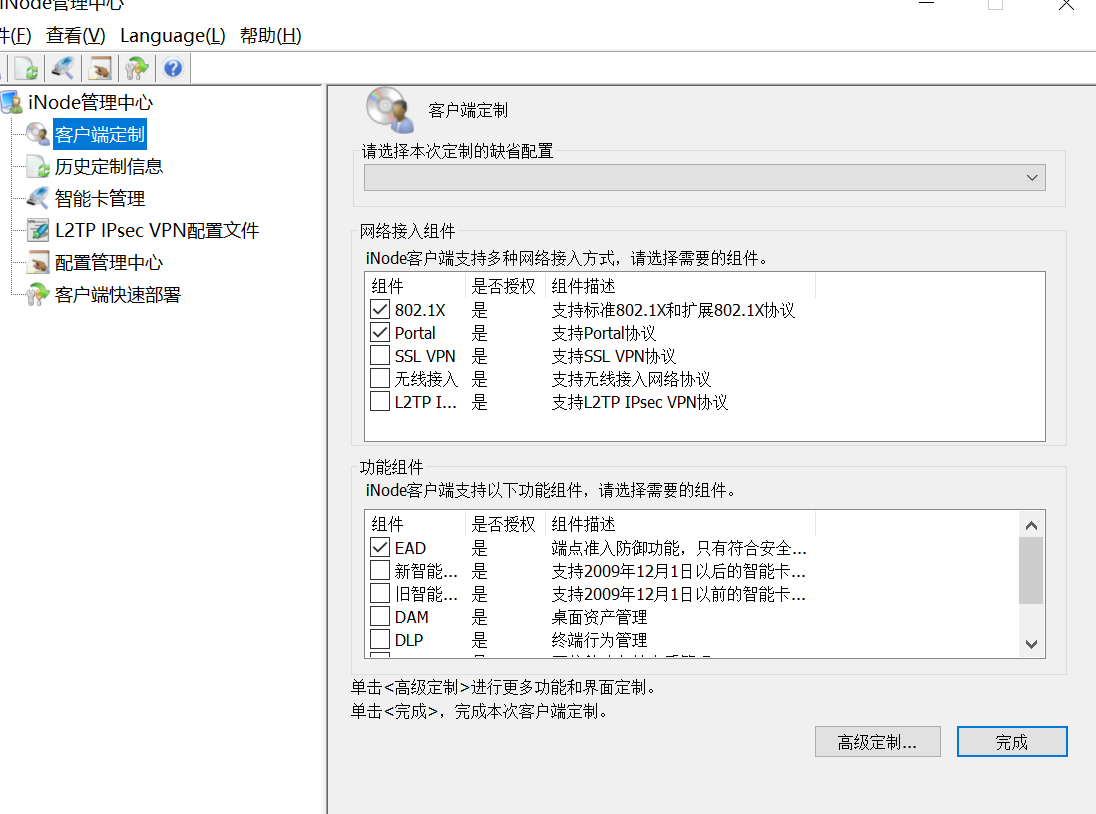Select L2TP IPsec VPN配置文件 tree icon
Viewport: 1096px width, 814px height.
38,231
